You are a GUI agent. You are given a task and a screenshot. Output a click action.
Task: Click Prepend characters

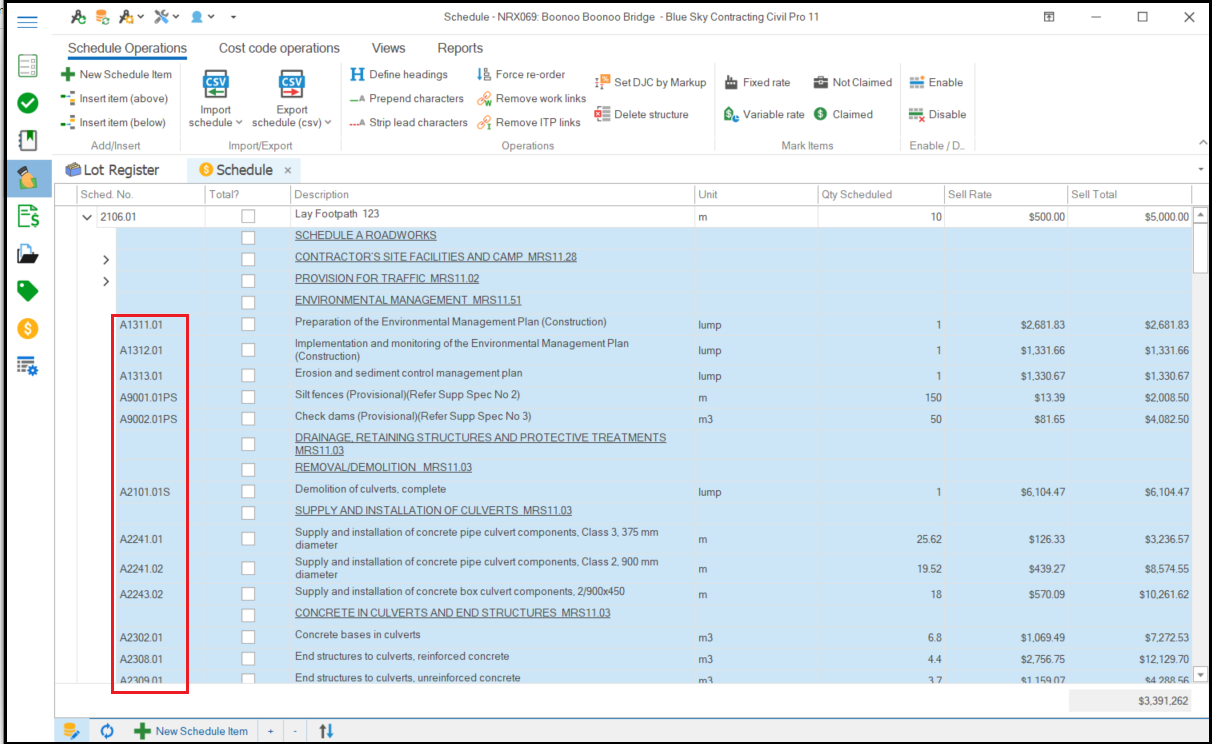click(407, 98)
